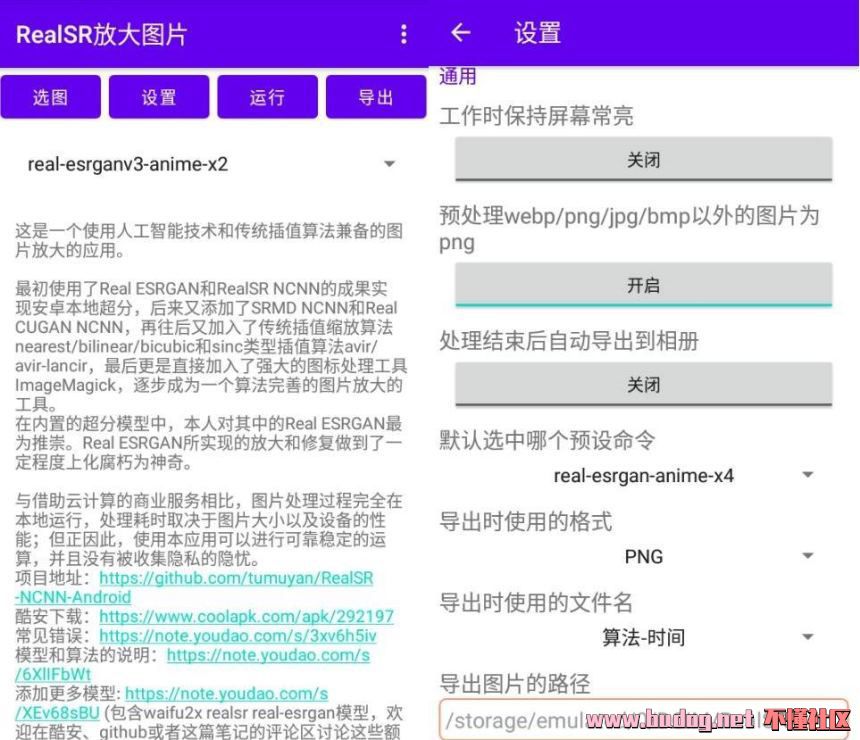The height and width of the screenshot is (740, 860).
Task: Open the three-dot overflow menu
Action: 404,35
